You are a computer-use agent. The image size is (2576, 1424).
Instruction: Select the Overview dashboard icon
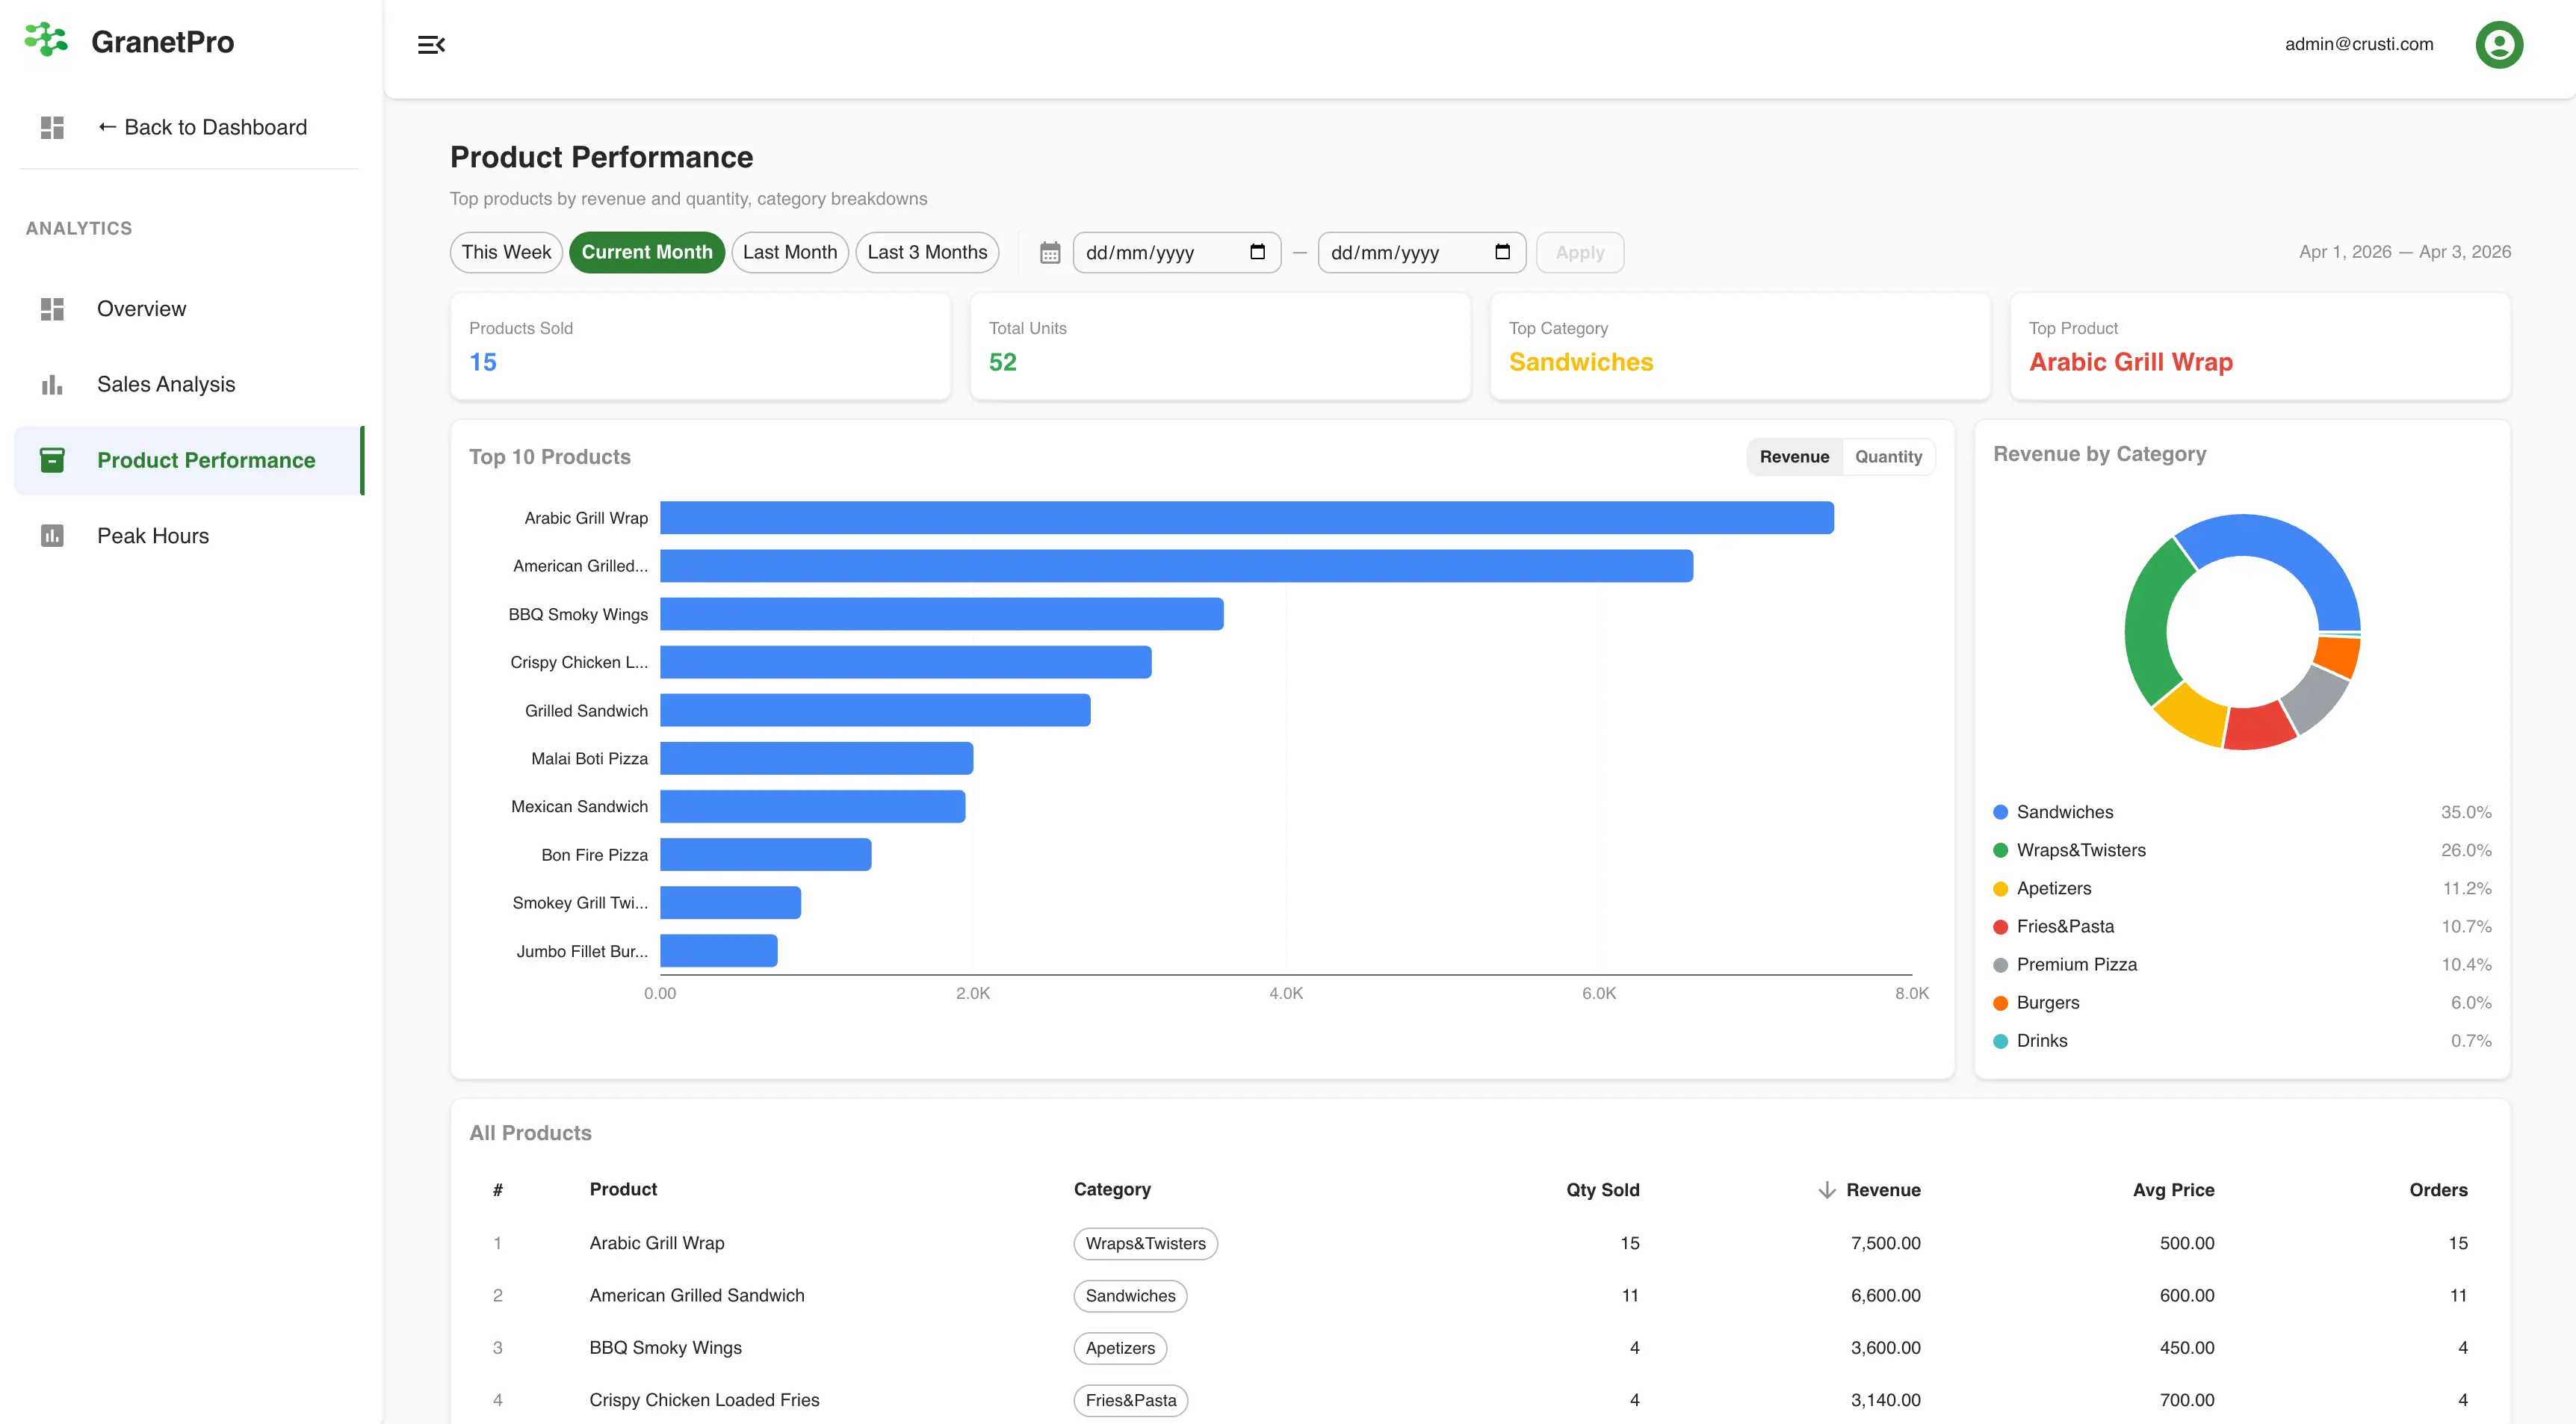click(52, 309)
